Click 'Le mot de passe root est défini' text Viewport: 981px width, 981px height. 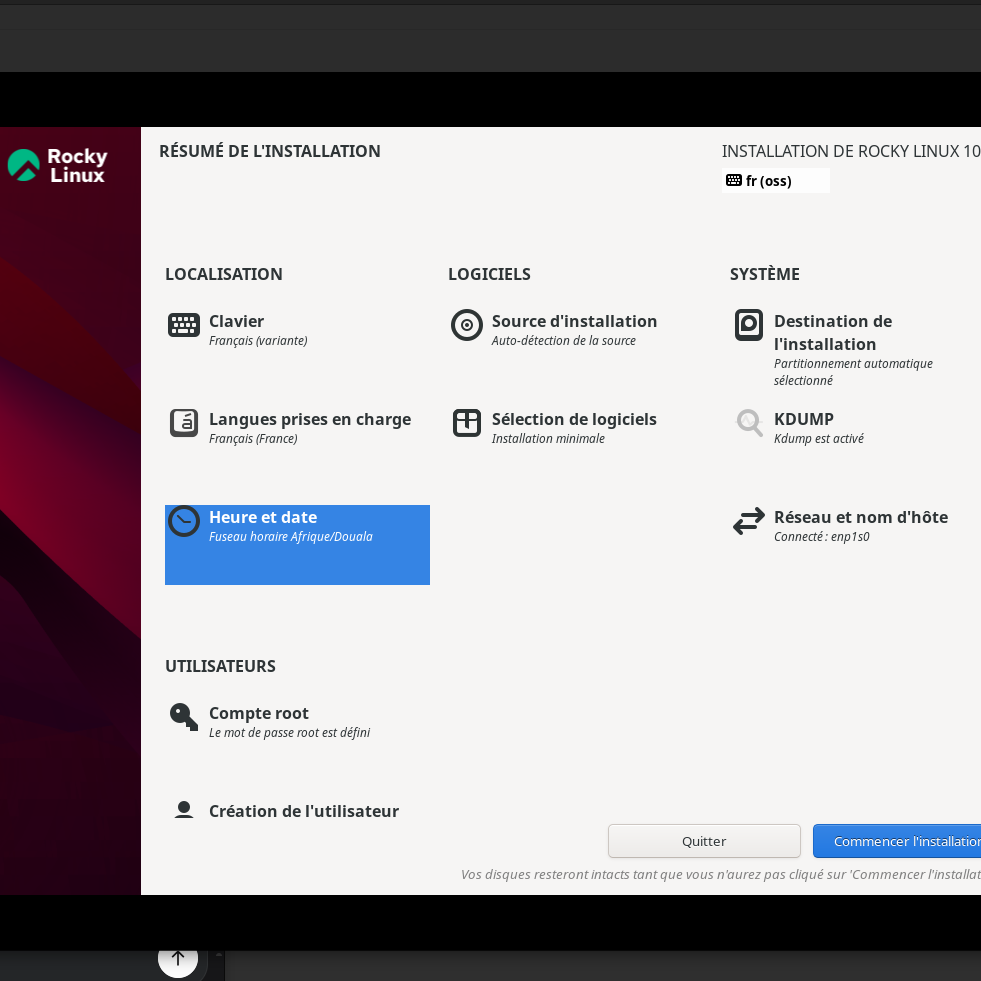289,733
